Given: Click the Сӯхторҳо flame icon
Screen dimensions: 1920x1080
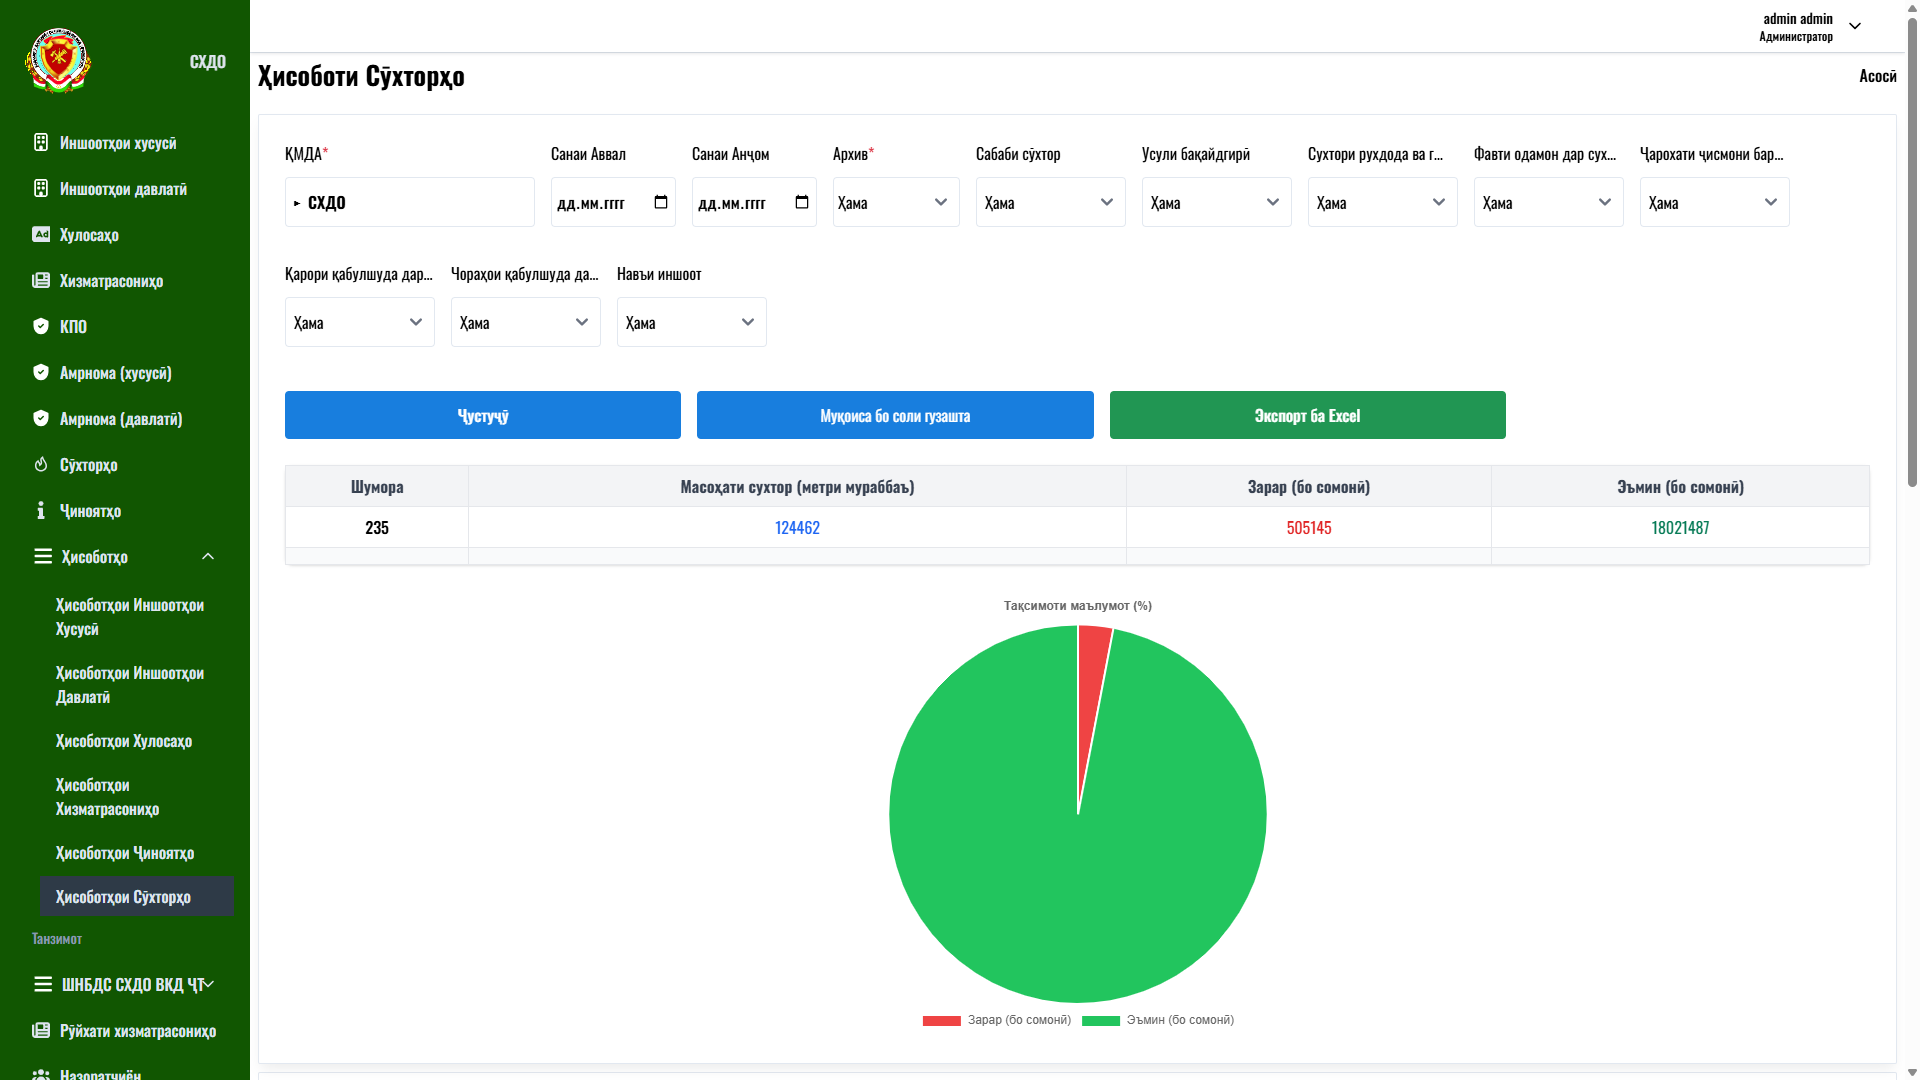Looking at the screenshot, I should coord(41,464).
